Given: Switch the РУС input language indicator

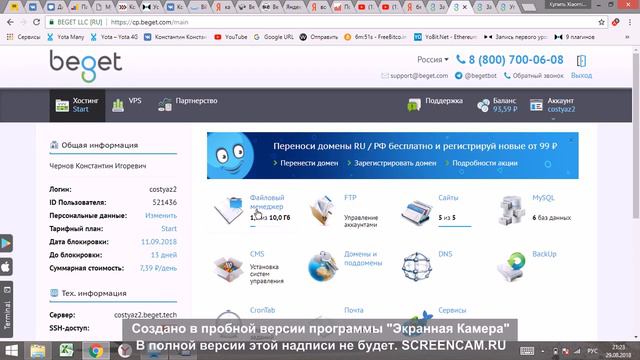Looking at the screenshot, I should [x=592, y=351].
